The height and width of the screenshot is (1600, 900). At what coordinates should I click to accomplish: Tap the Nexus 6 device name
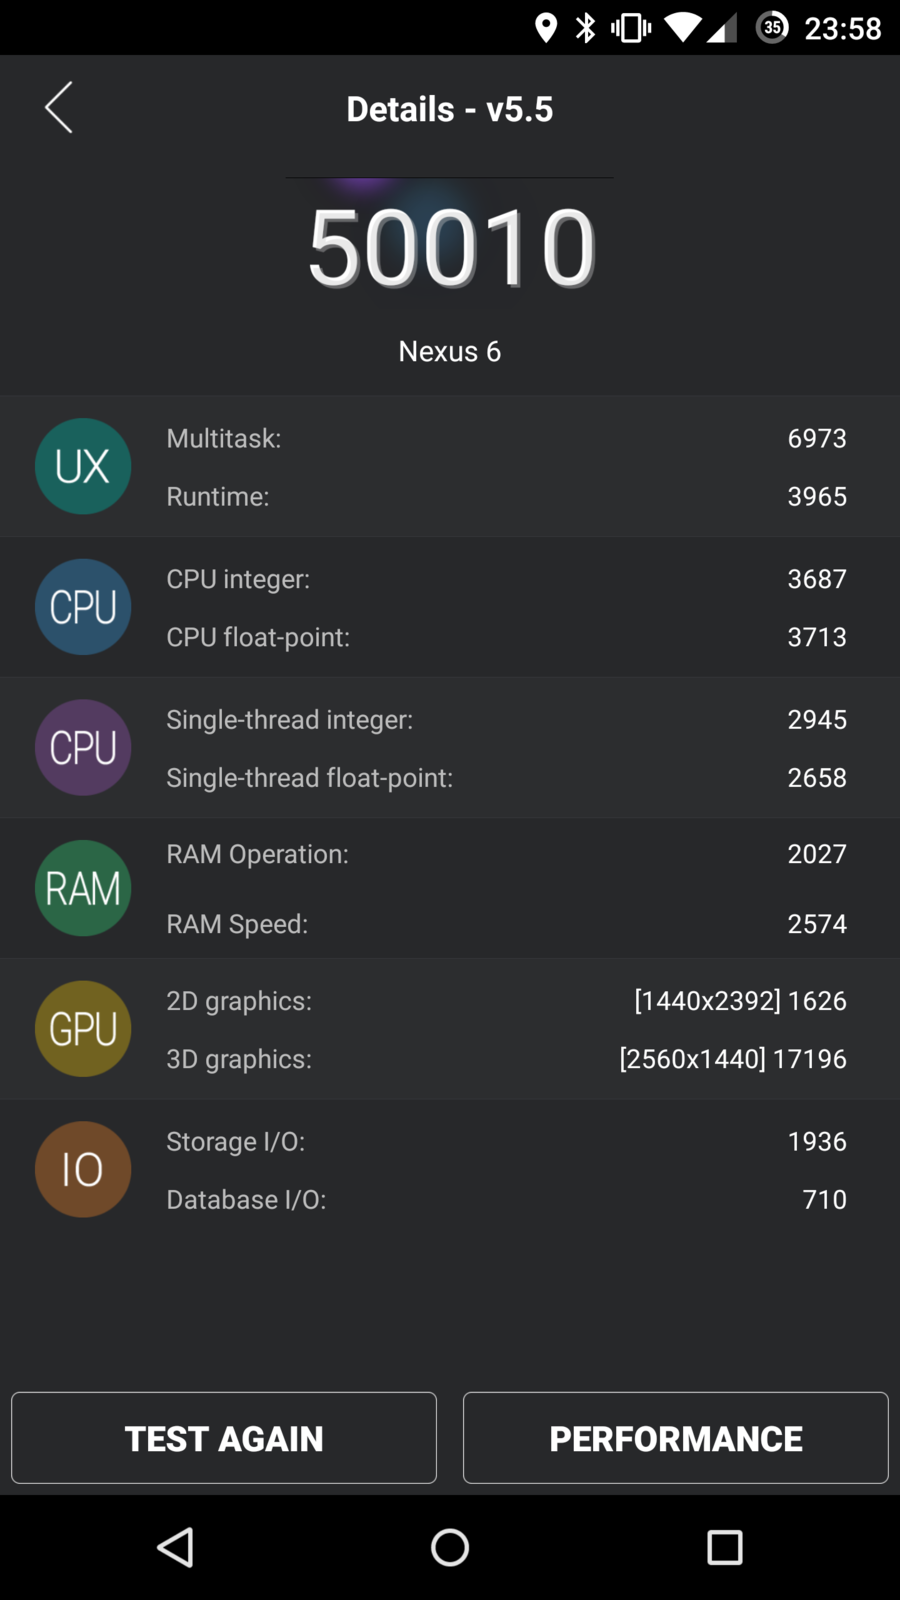[x=450, y=351]
